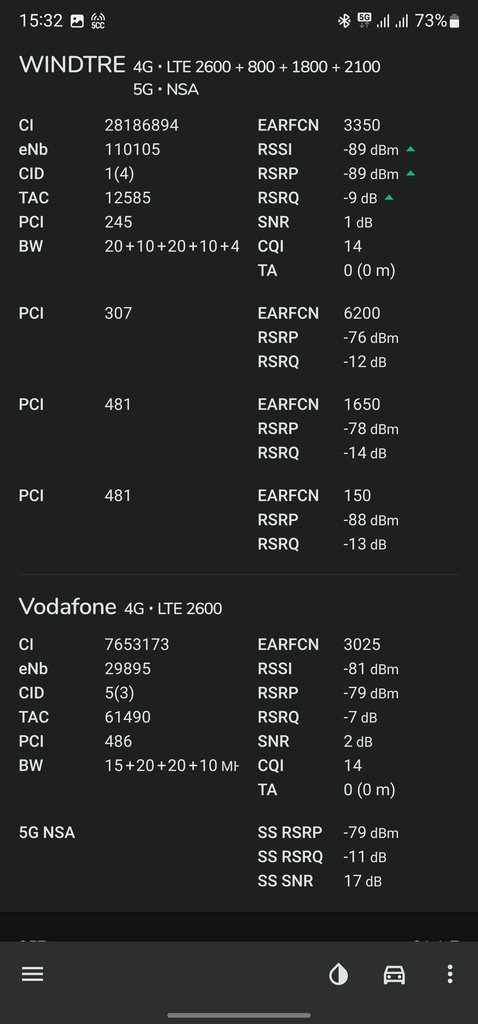The height and width of the screenshot is (1024, 478).
Task: Select the 5G NSA section label
Action: pos(47,833)
